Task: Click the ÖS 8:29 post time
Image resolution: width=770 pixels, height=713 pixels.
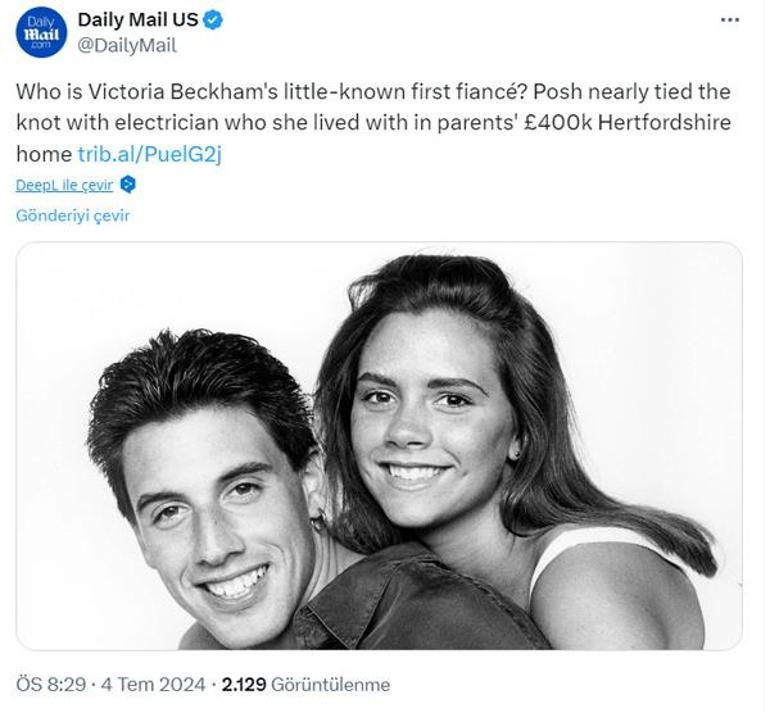Action: (50, 685)
